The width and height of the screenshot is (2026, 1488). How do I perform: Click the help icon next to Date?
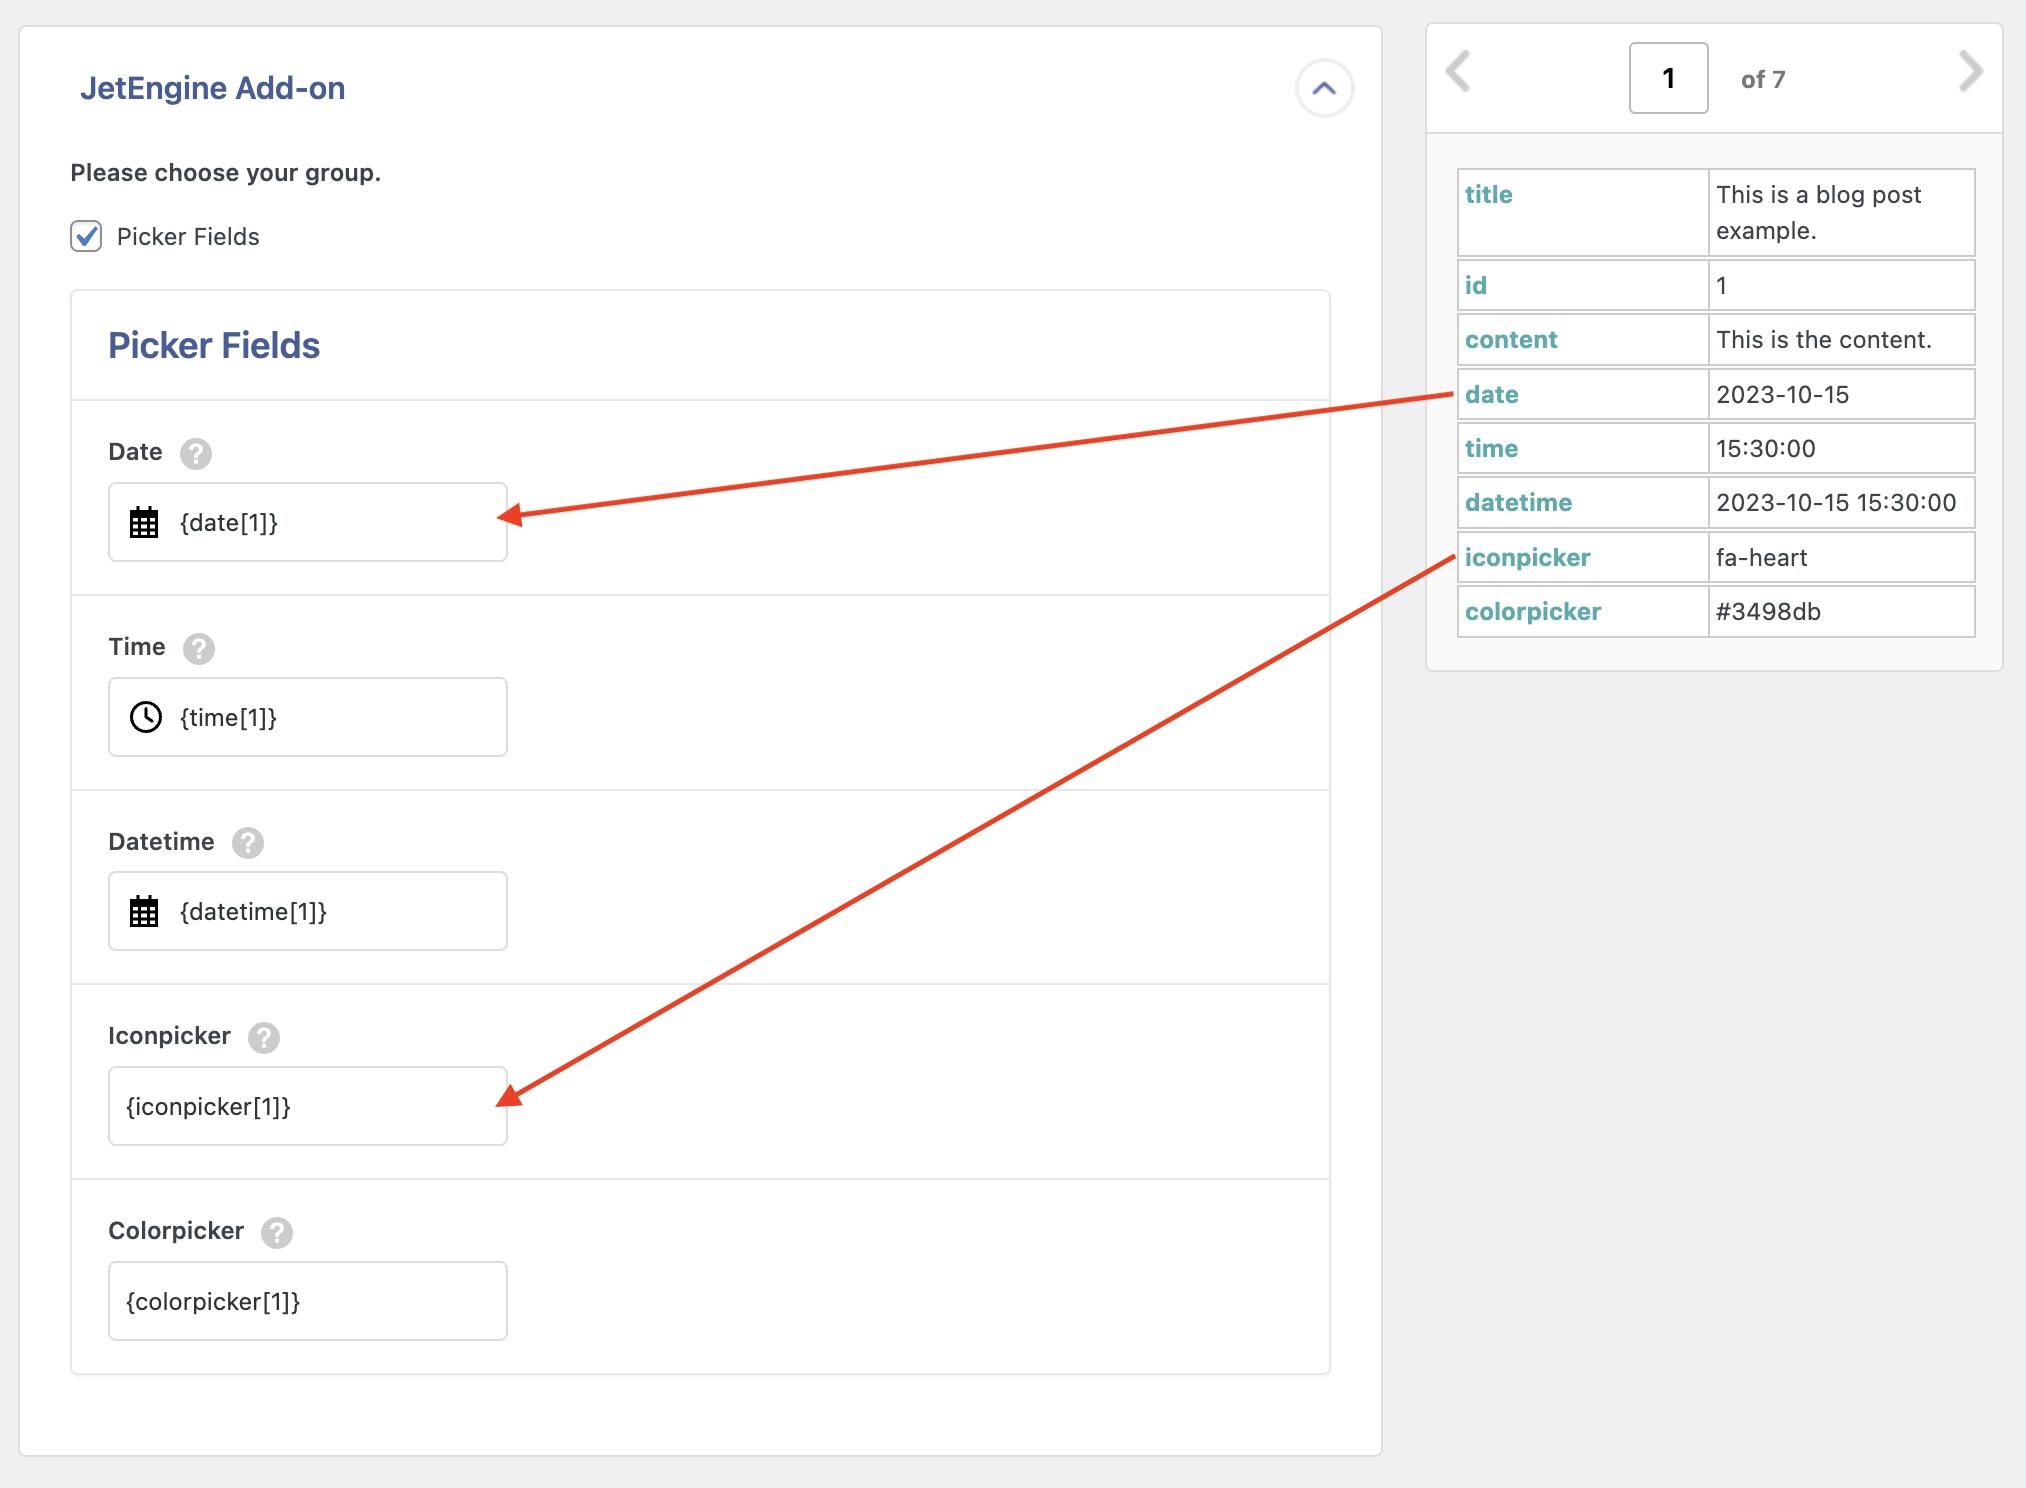coord(196,453)
